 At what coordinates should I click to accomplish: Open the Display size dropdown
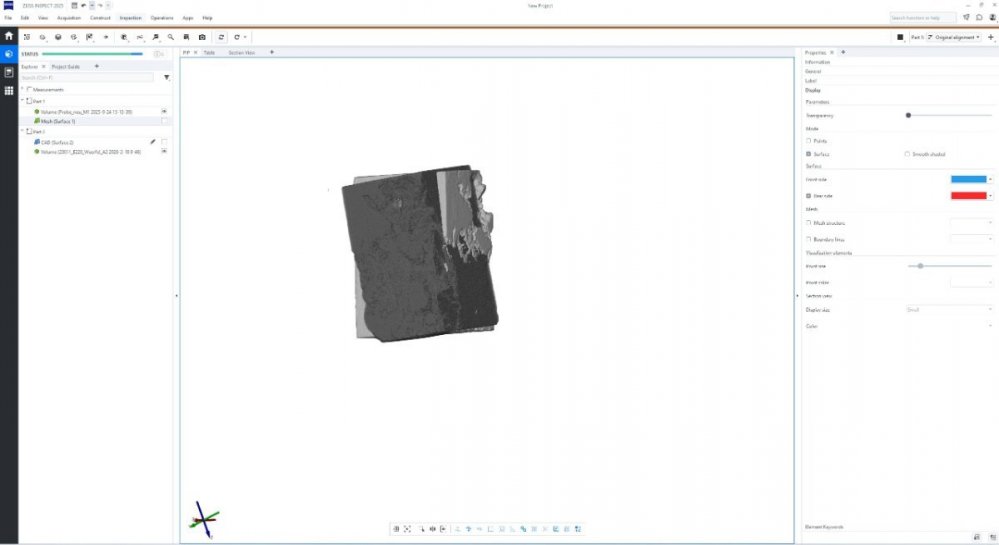tap(948, 310)
